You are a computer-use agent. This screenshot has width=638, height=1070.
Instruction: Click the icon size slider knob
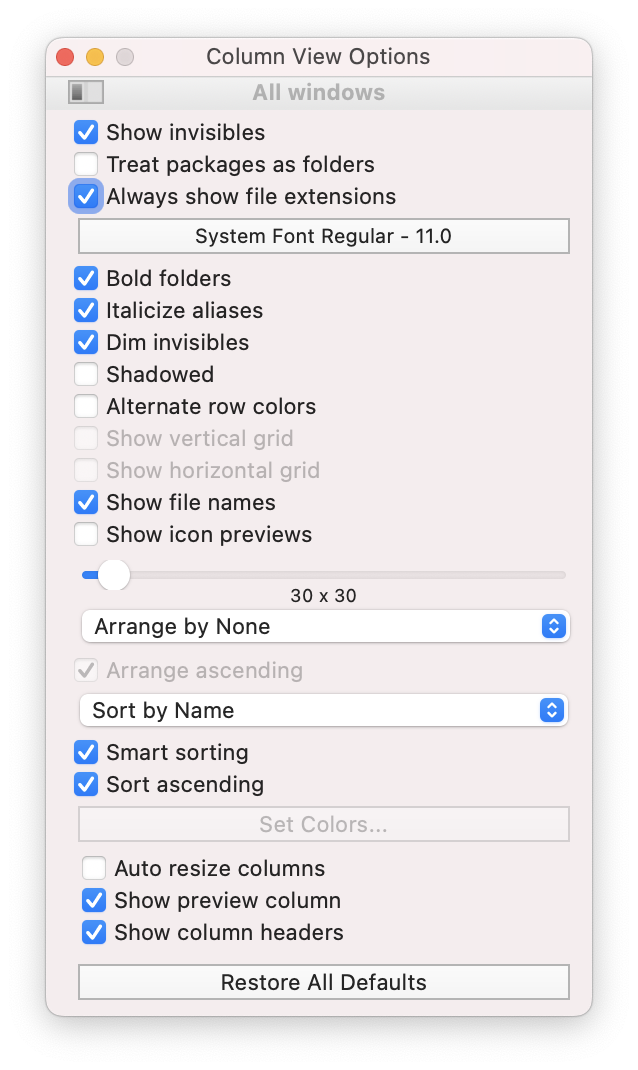113,575
